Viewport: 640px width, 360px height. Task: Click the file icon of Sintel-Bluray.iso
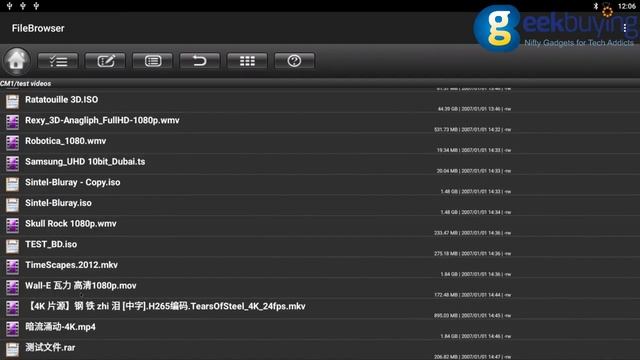(12, 205)
